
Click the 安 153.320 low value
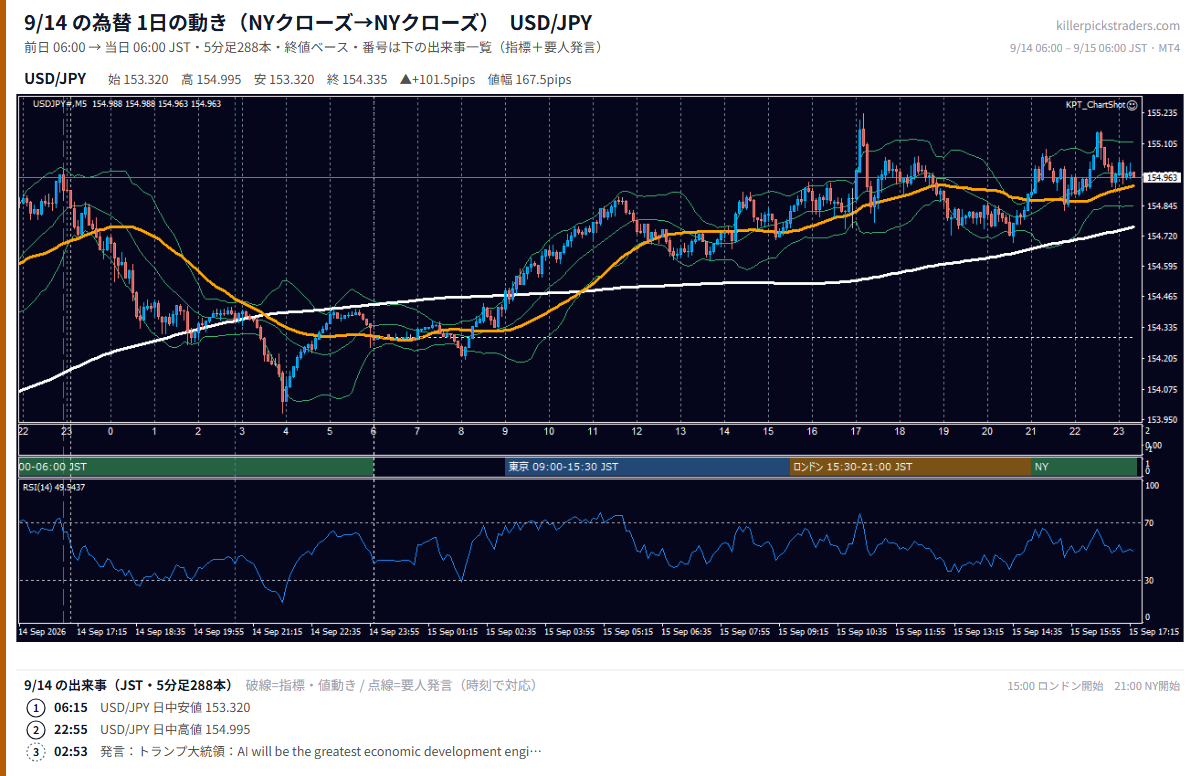(x=284, y=80)
